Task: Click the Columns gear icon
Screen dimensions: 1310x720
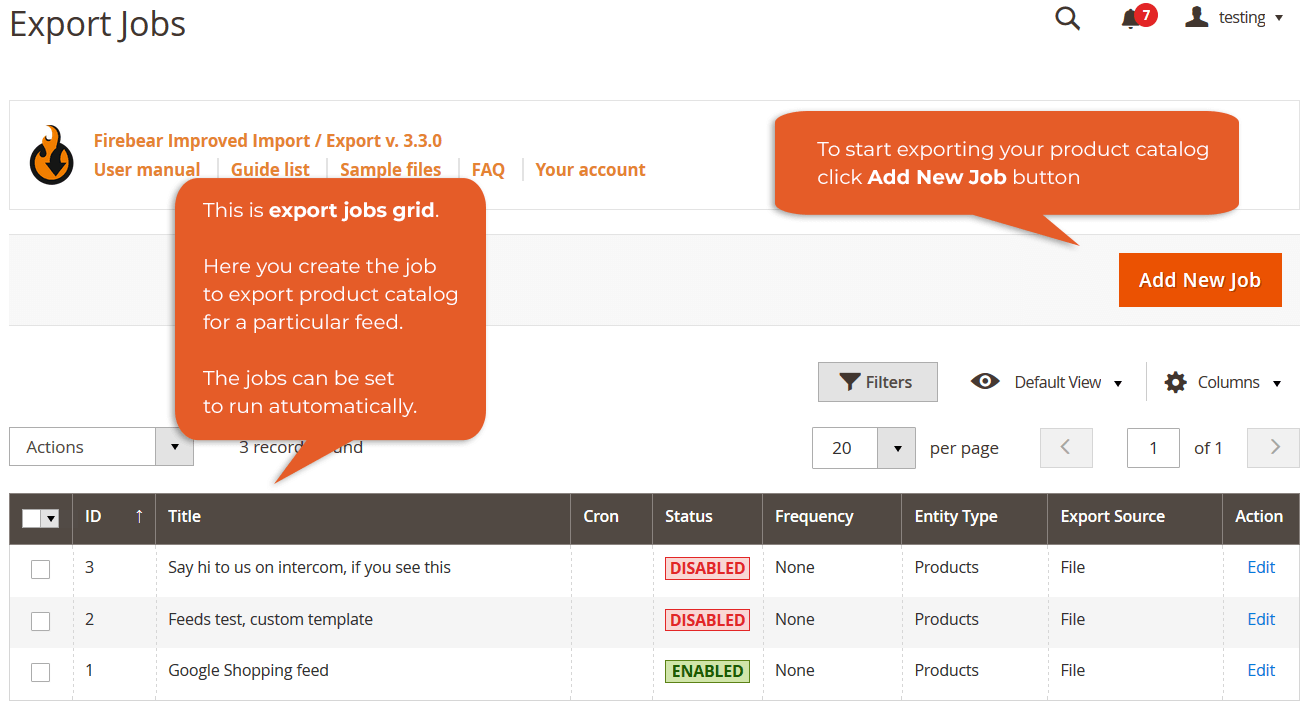Action: point(1176,382)
